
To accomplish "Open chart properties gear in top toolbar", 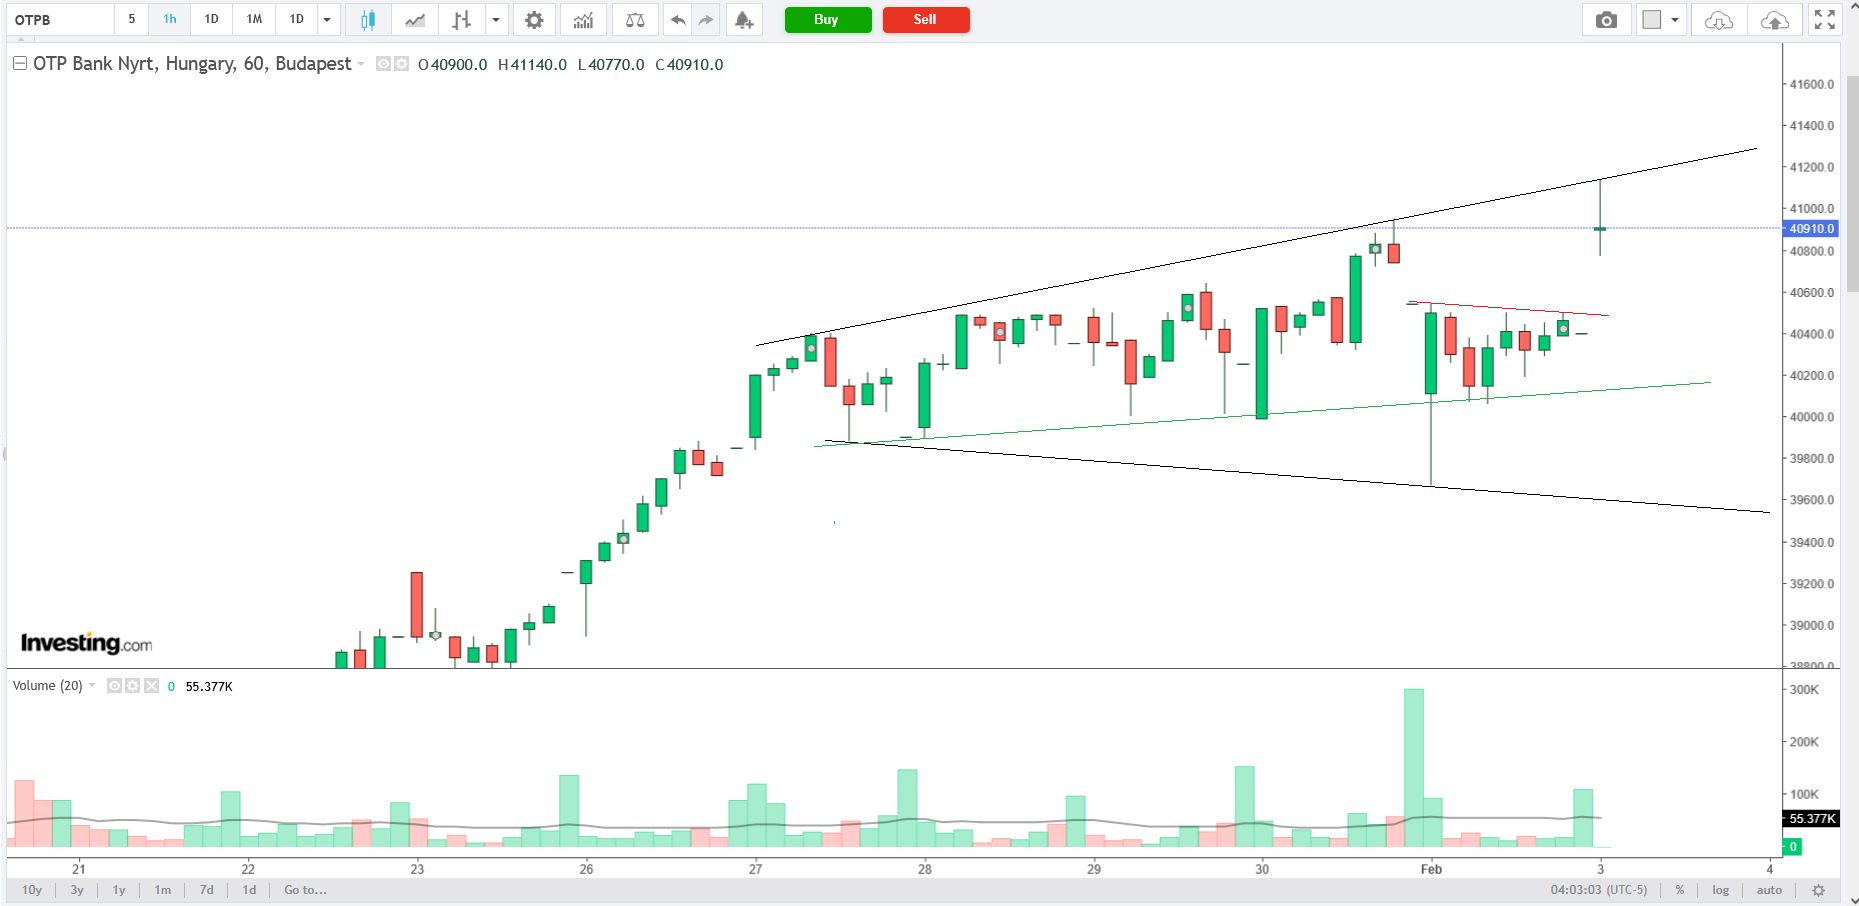I will 534,20.
